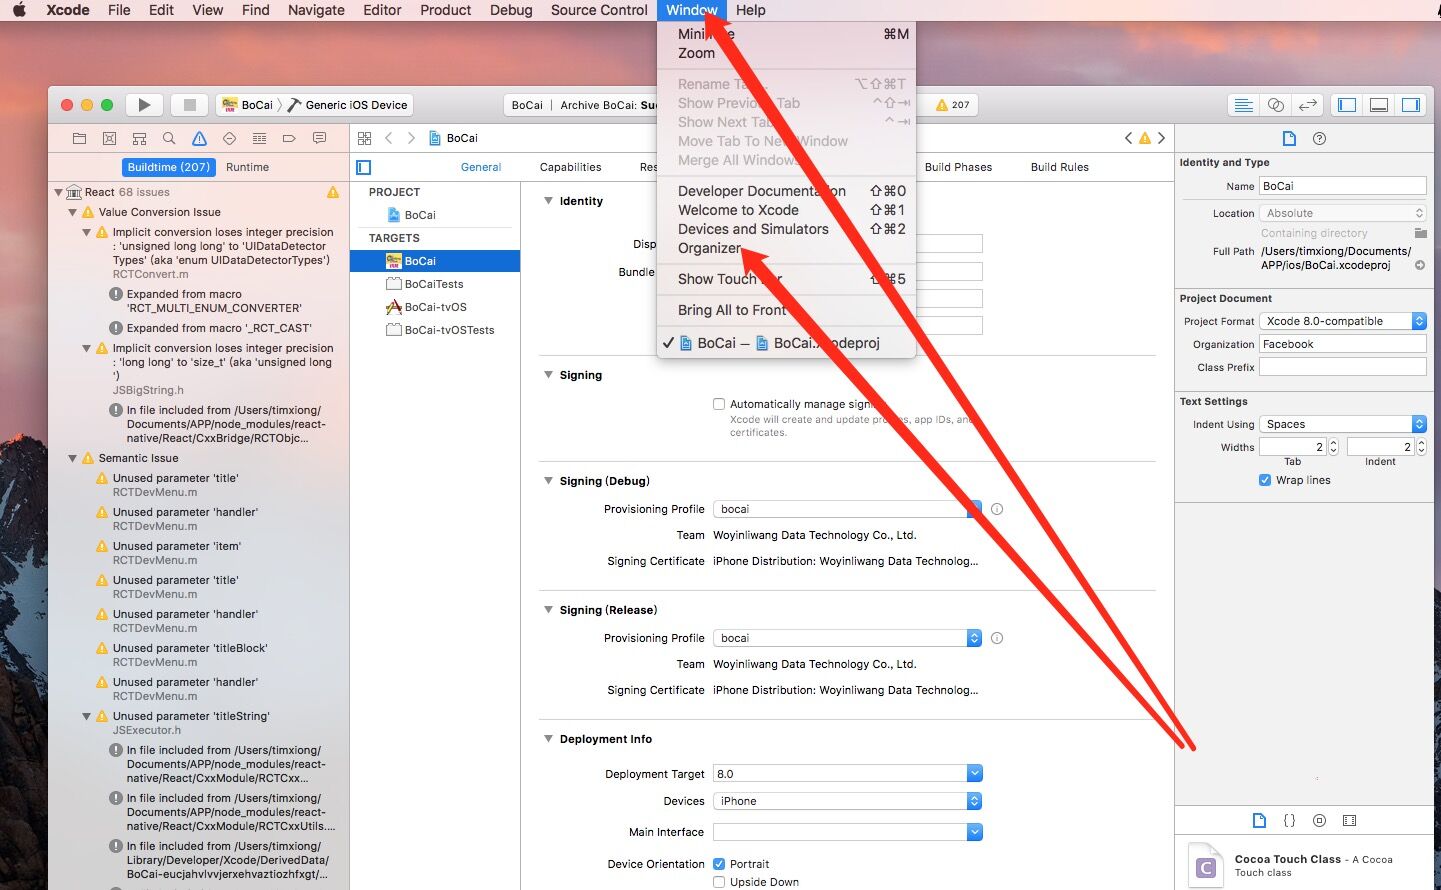Show the Project navigator folder icon

pyautogui.click(x=80, y=139)
